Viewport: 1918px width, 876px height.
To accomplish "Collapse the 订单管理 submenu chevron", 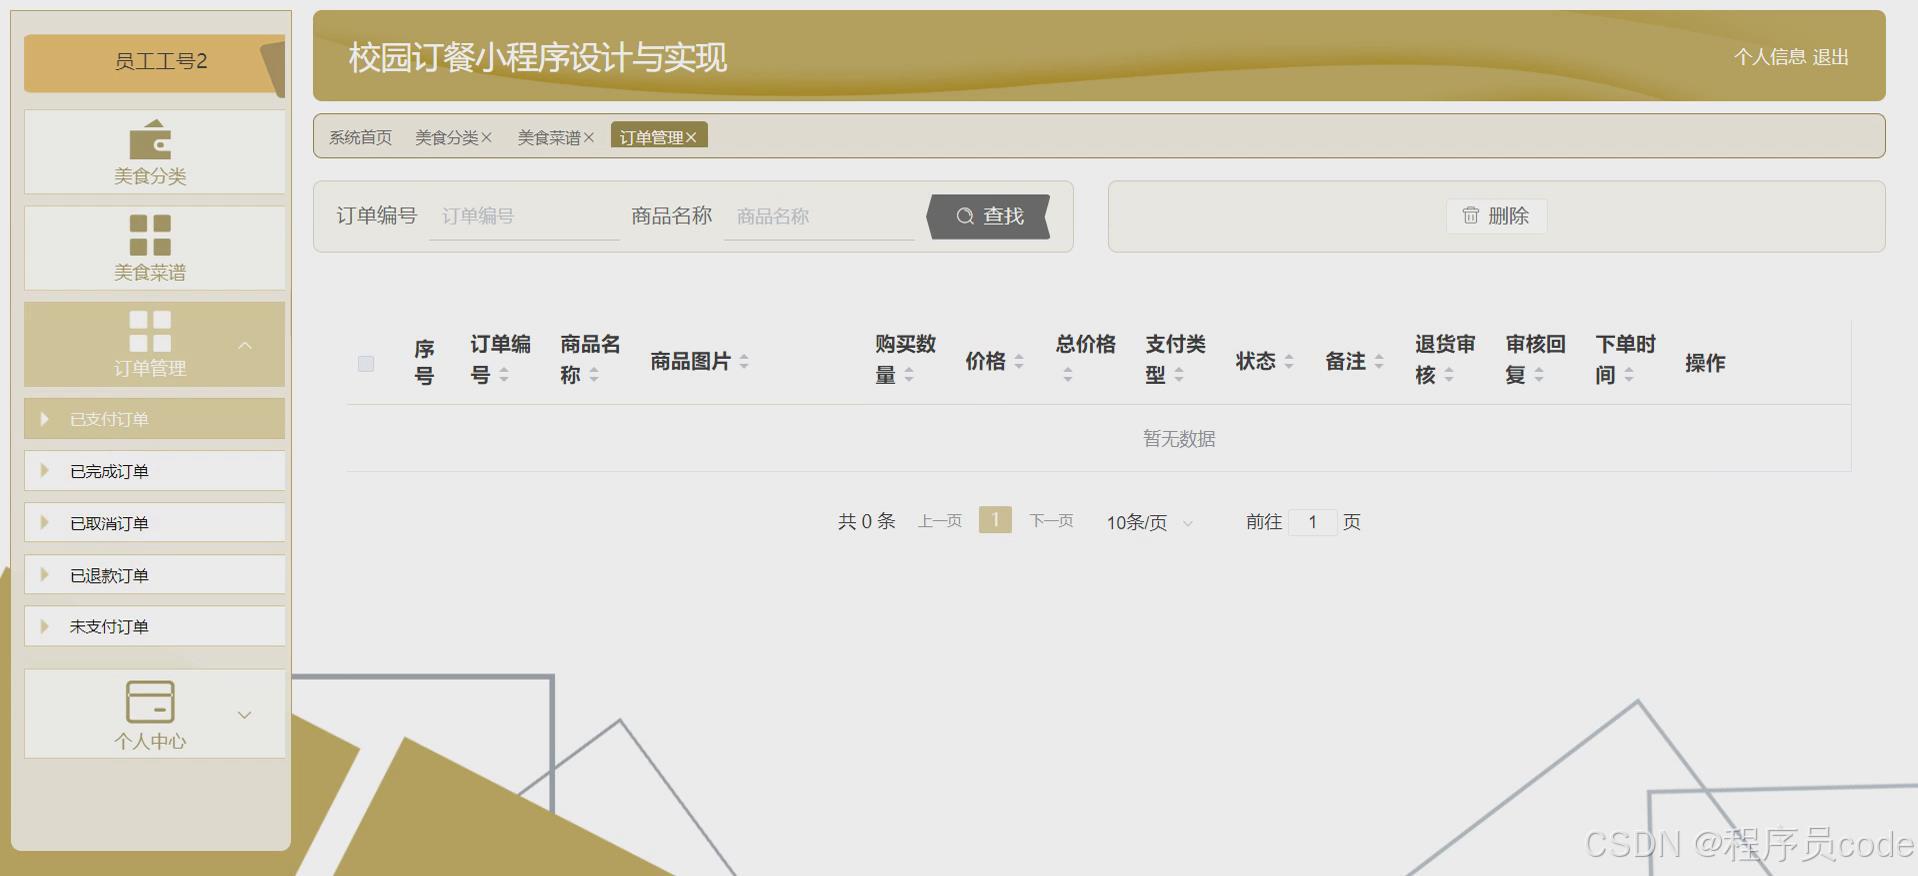I will (x=245, y=345).
